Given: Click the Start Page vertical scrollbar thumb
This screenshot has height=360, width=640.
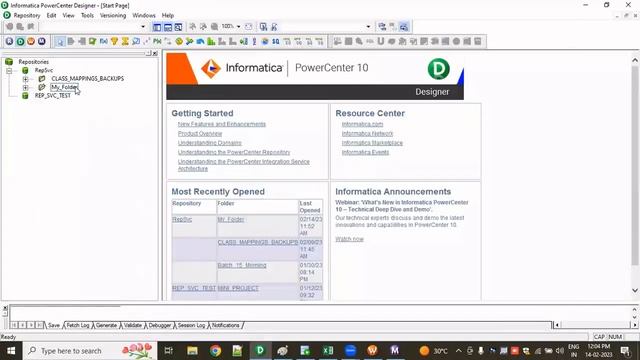Looking at the screenshot, I should 635,165.
